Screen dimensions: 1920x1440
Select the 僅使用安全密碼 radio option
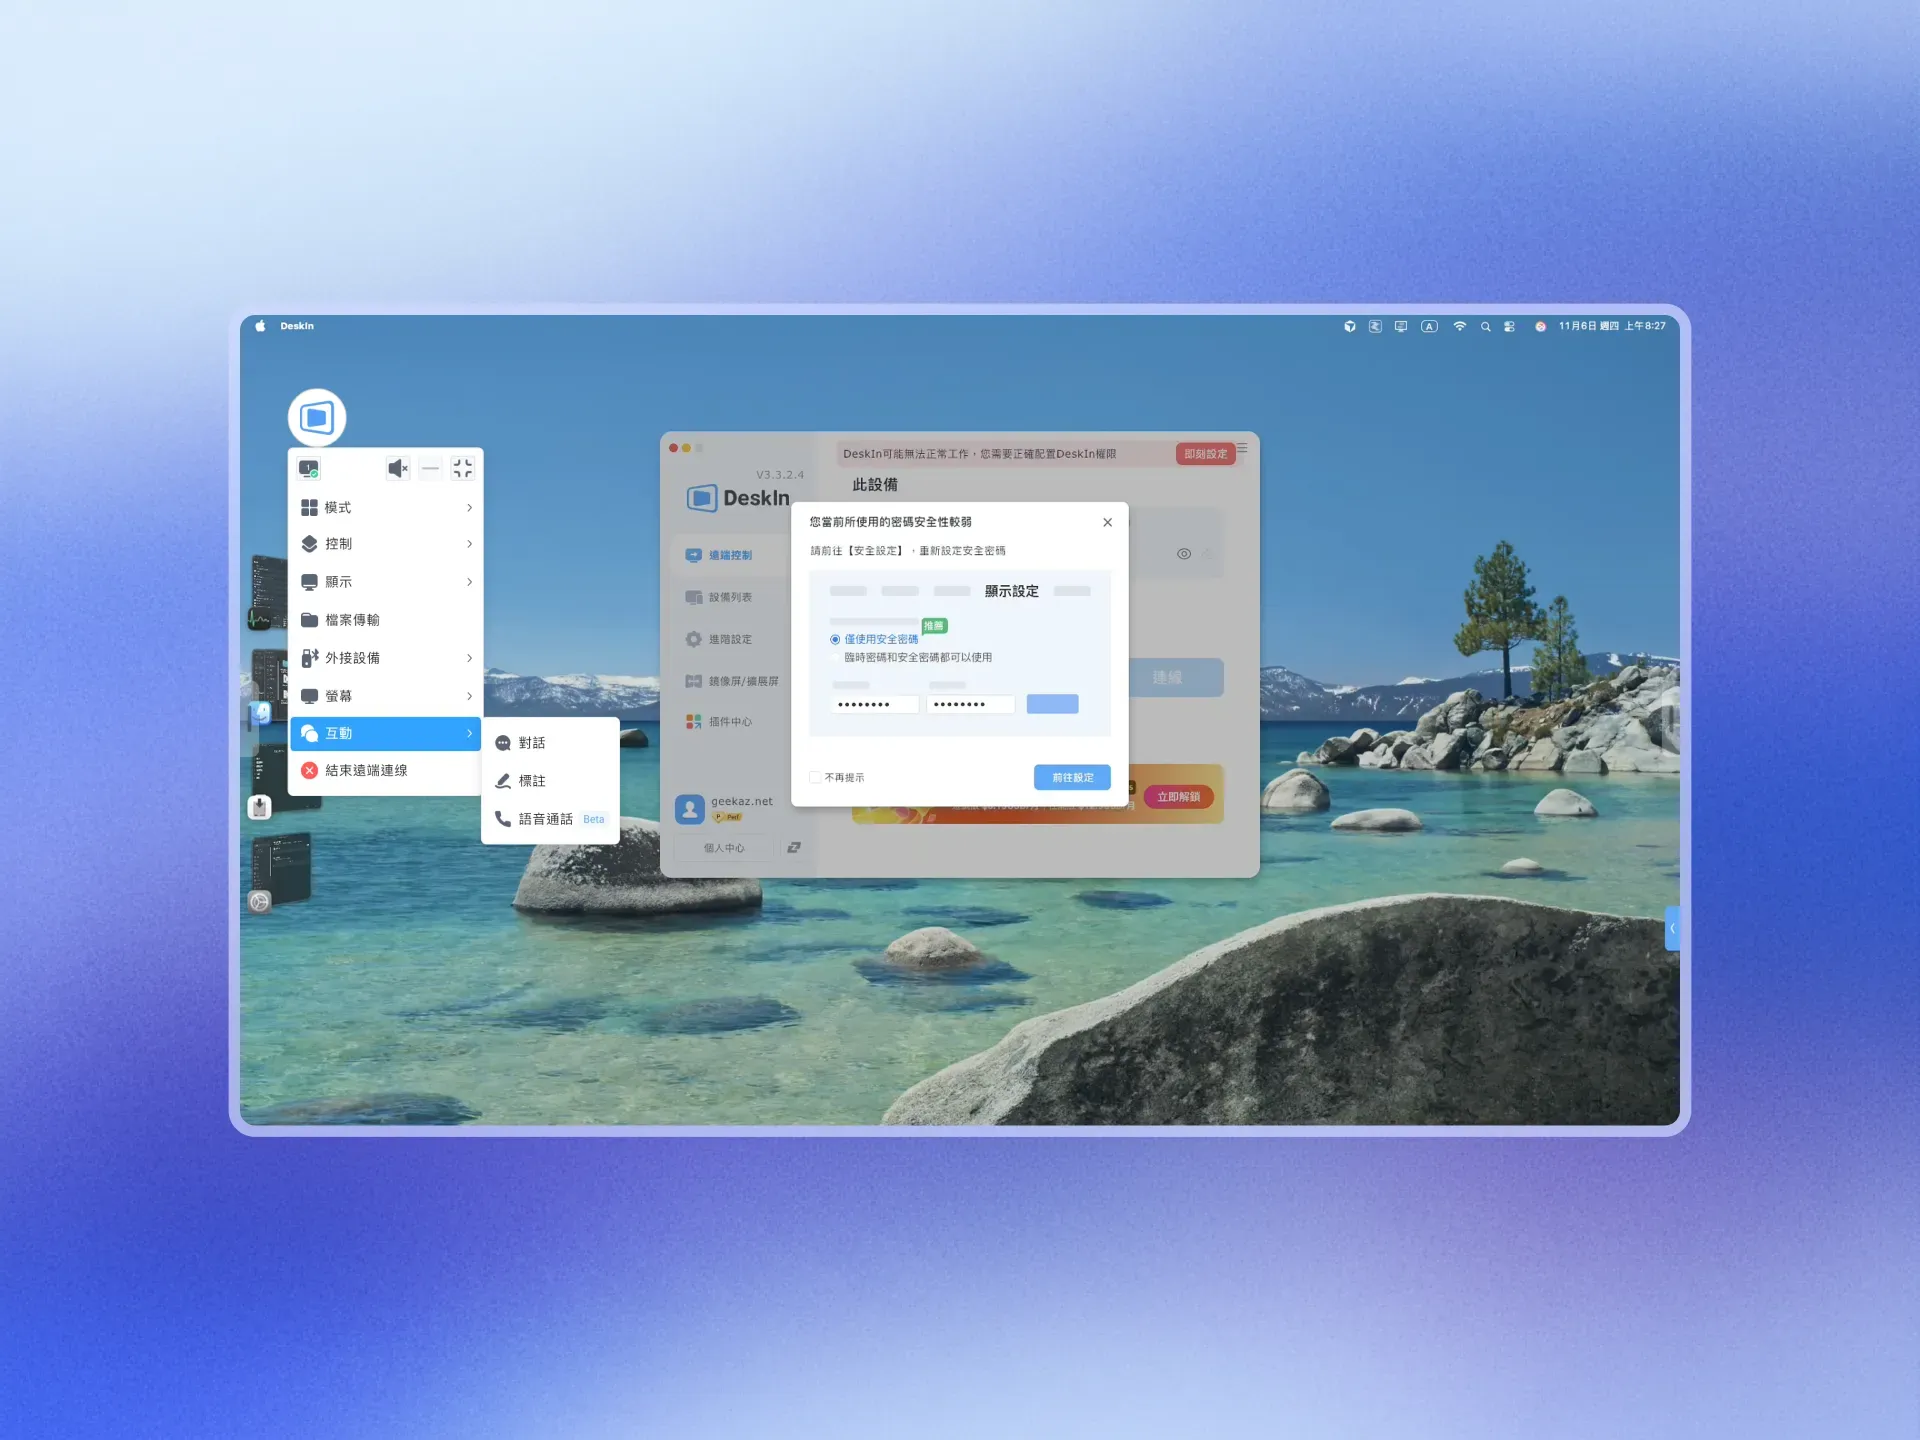(x=835, y=639)
